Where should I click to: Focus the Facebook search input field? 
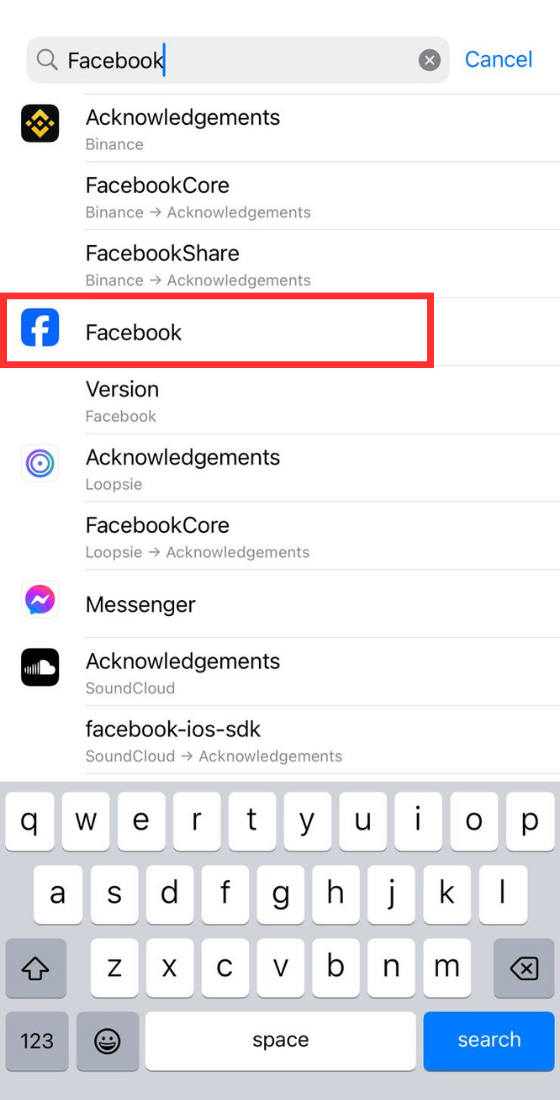click(238, 60)
